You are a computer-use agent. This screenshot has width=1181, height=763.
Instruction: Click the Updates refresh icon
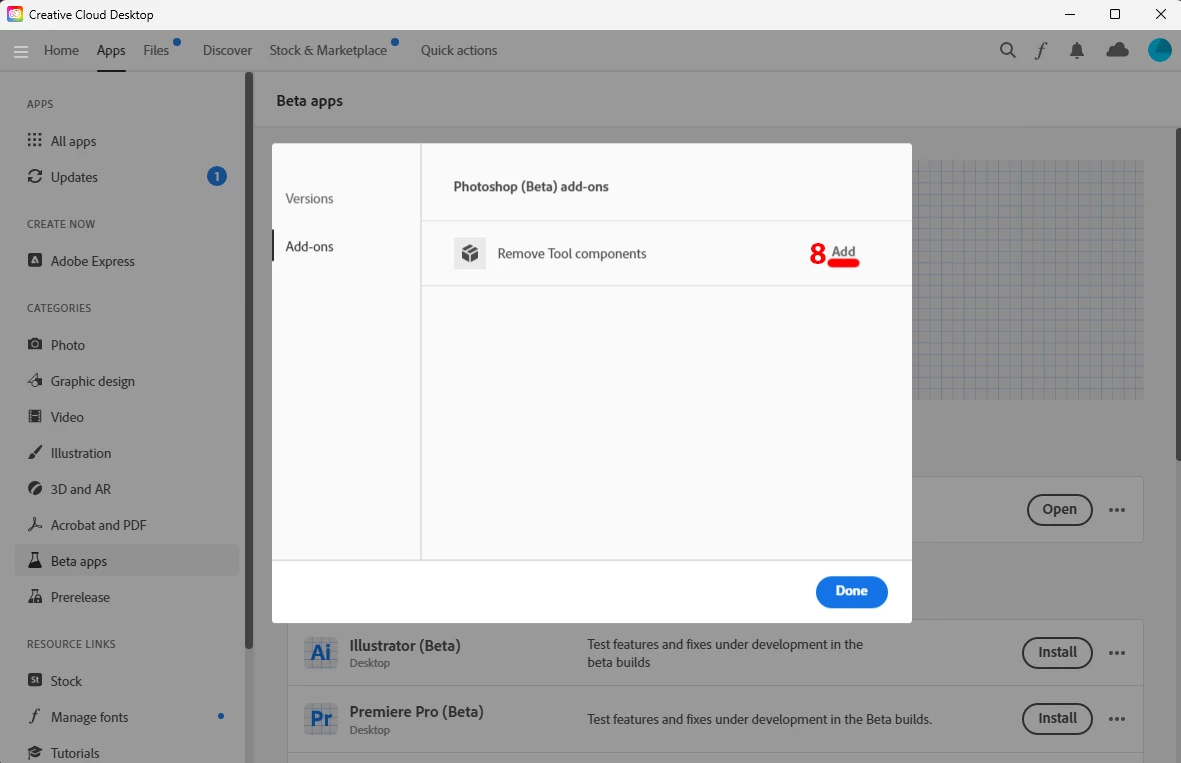coord(35,176)
